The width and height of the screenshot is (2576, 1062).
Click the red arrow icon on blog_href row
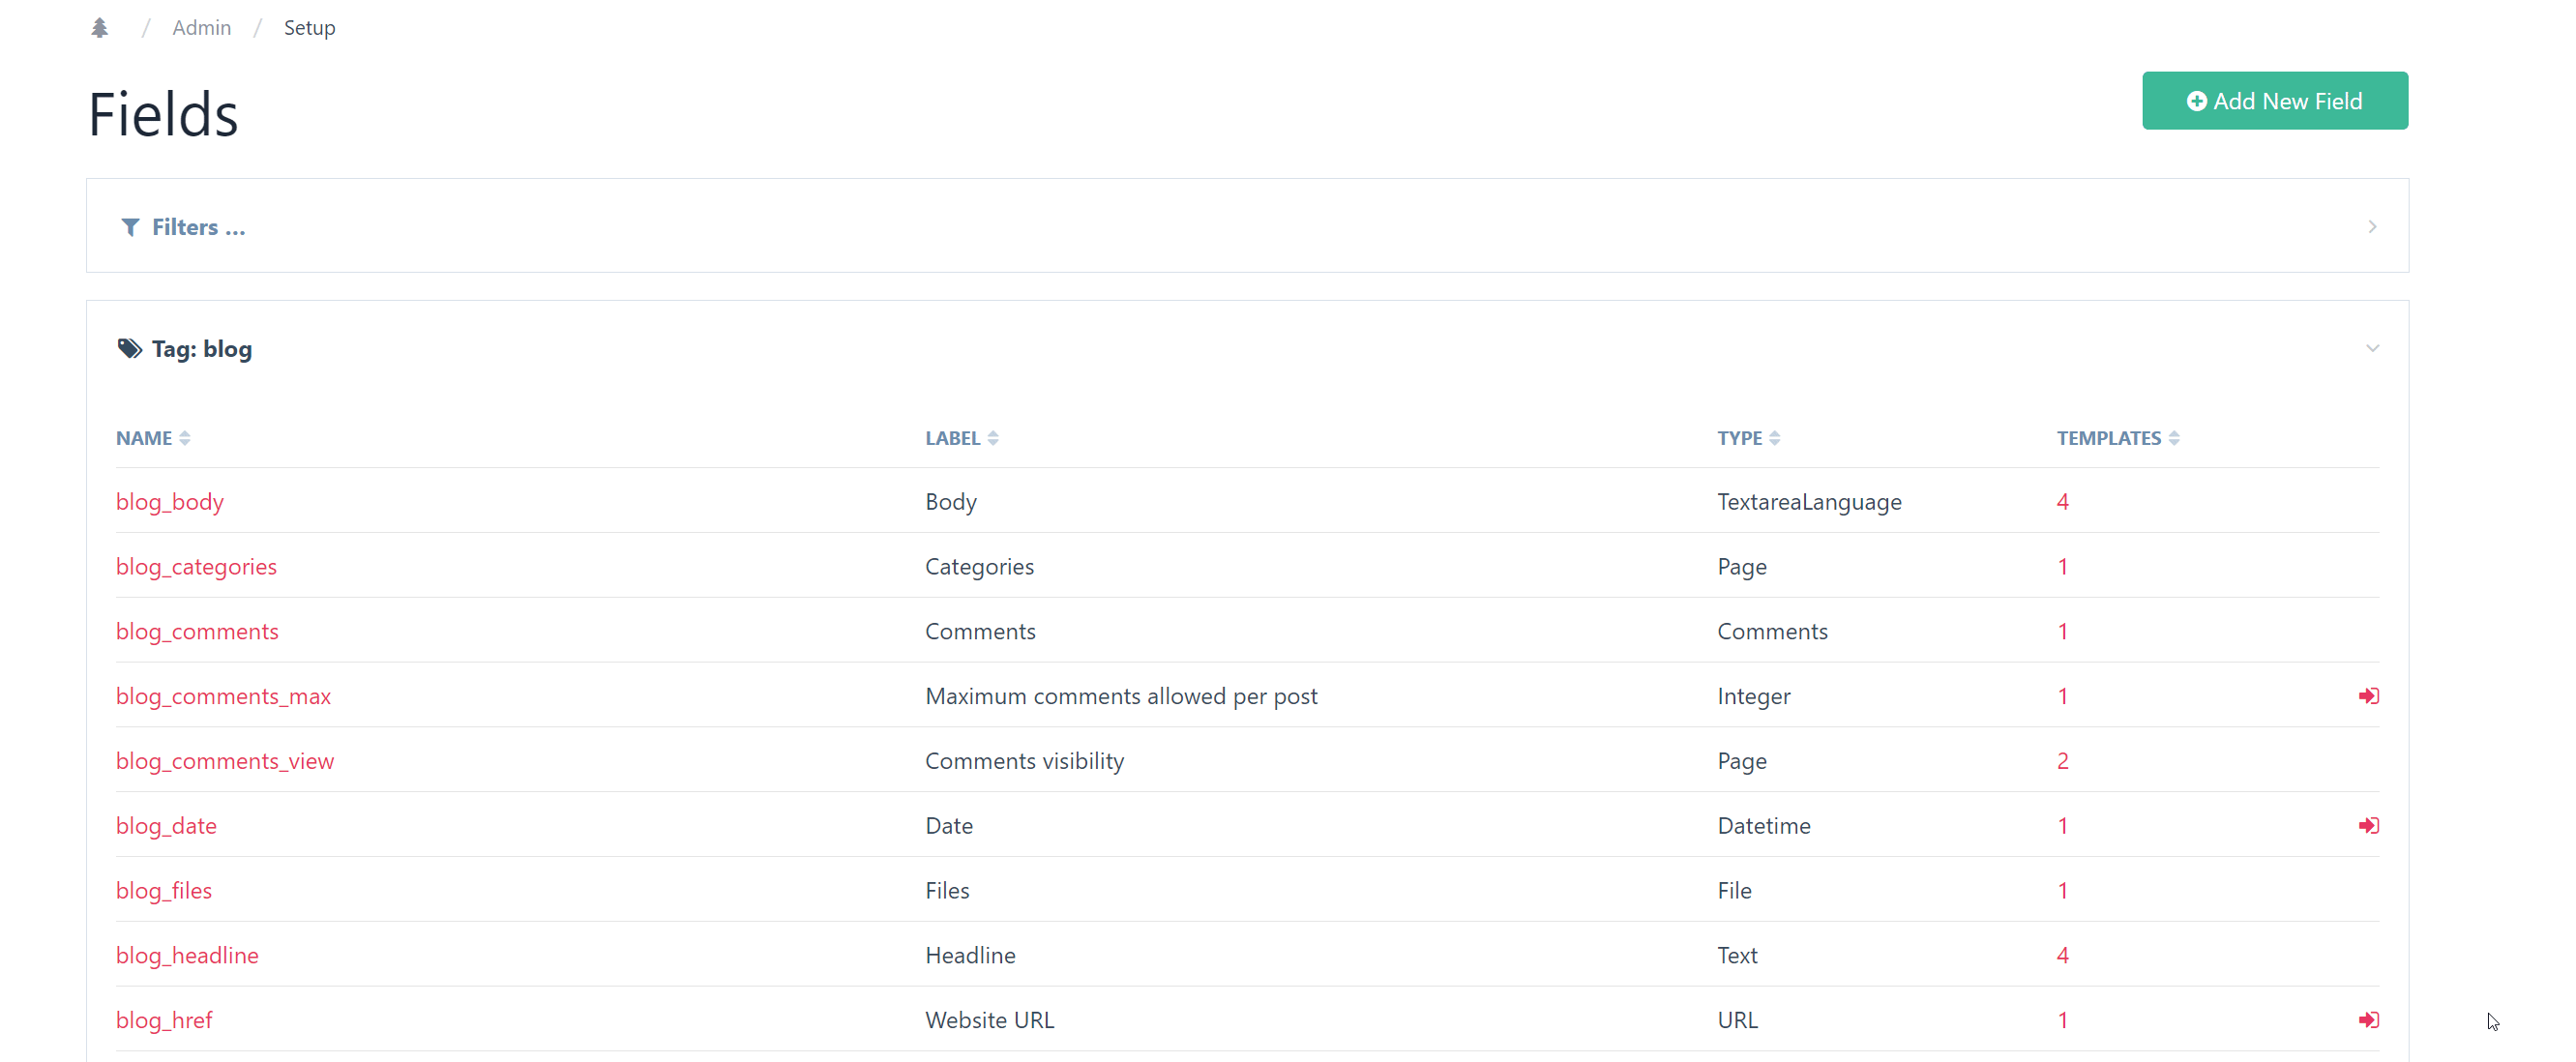click(2369, 1019)
